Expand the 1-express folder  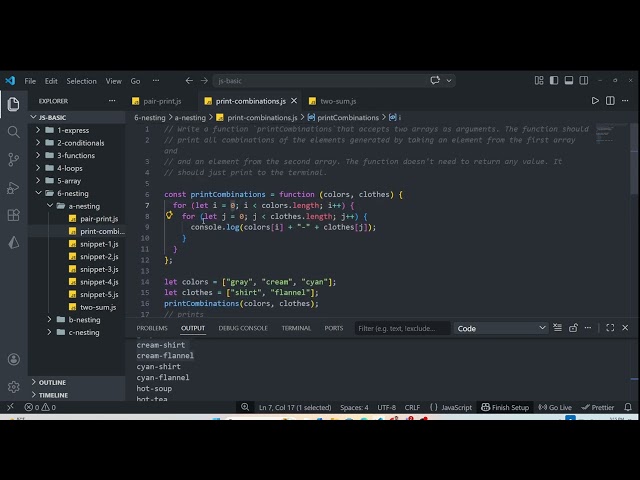tap(76, 130)
